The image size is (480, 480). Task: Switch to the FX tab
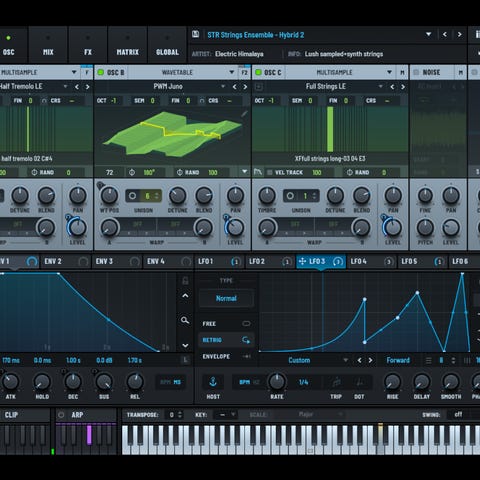[88, 46]
